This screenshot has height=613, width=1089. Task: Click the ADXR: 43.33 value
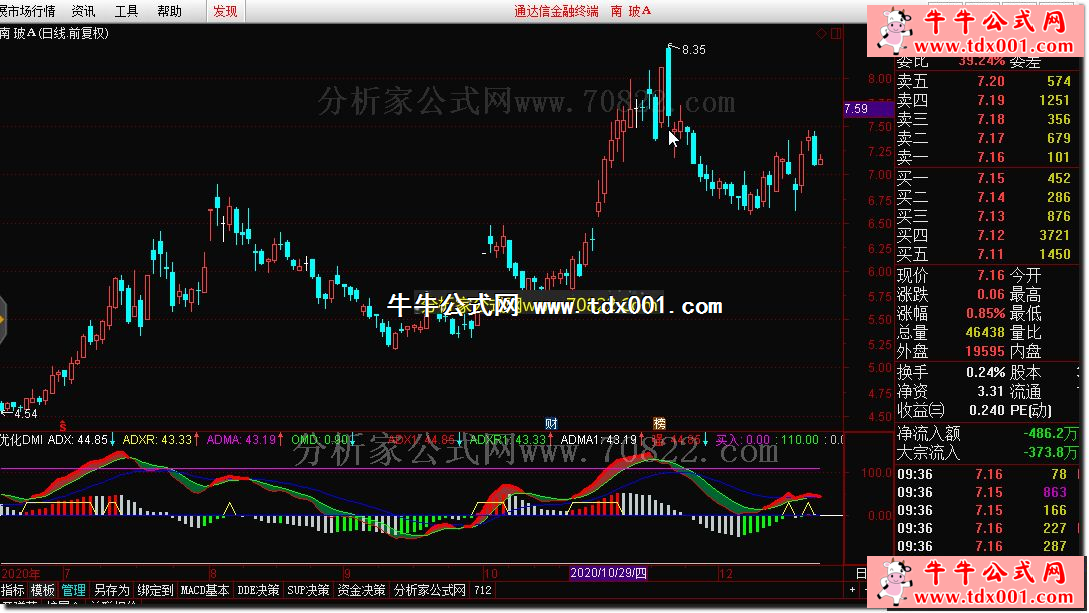[x=157, y=440]
